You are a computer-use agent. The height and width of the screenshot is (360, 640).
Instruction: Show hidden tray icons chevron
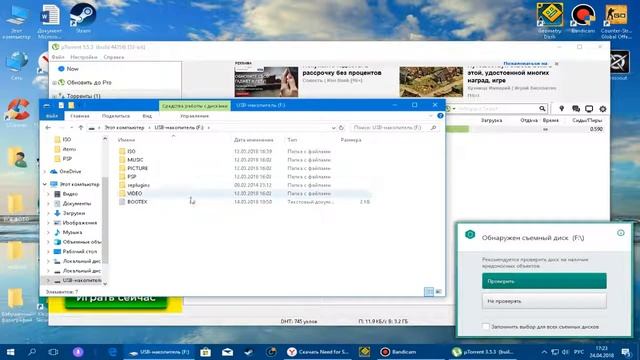[x=544, y=352]
